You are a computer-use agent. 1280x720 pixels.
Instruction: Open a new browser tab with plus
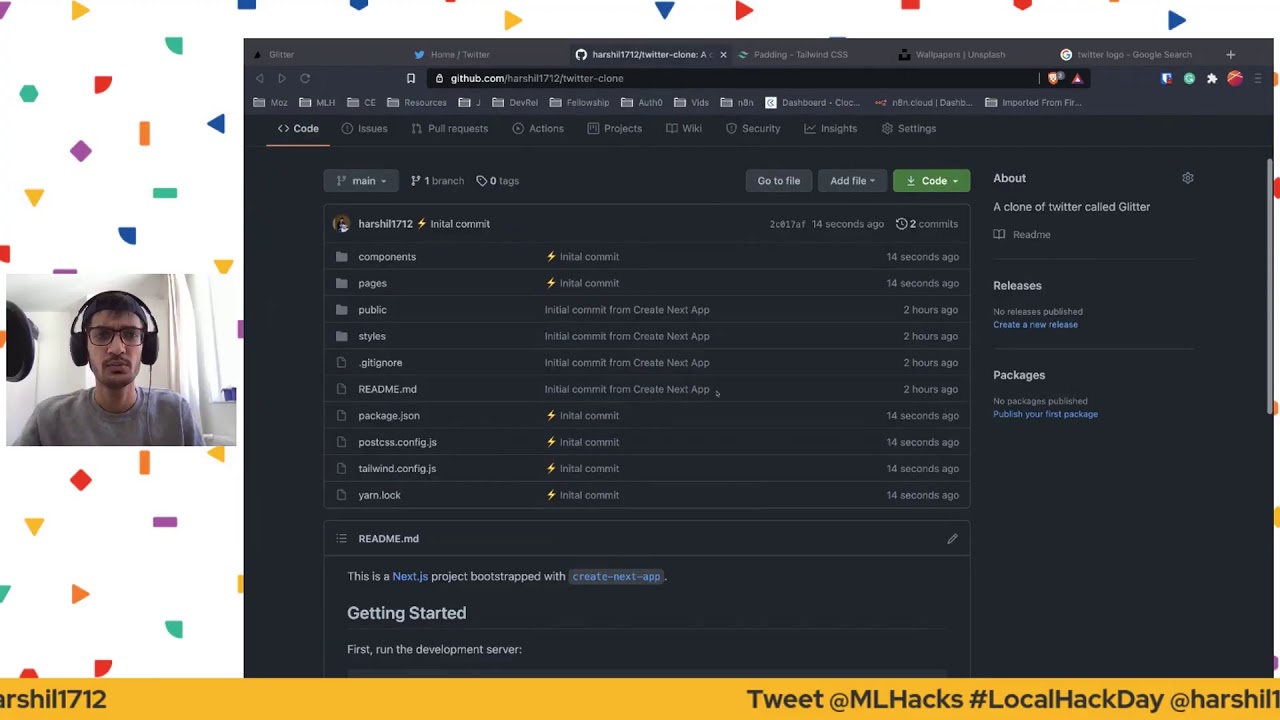click(x=1230, y=54)
